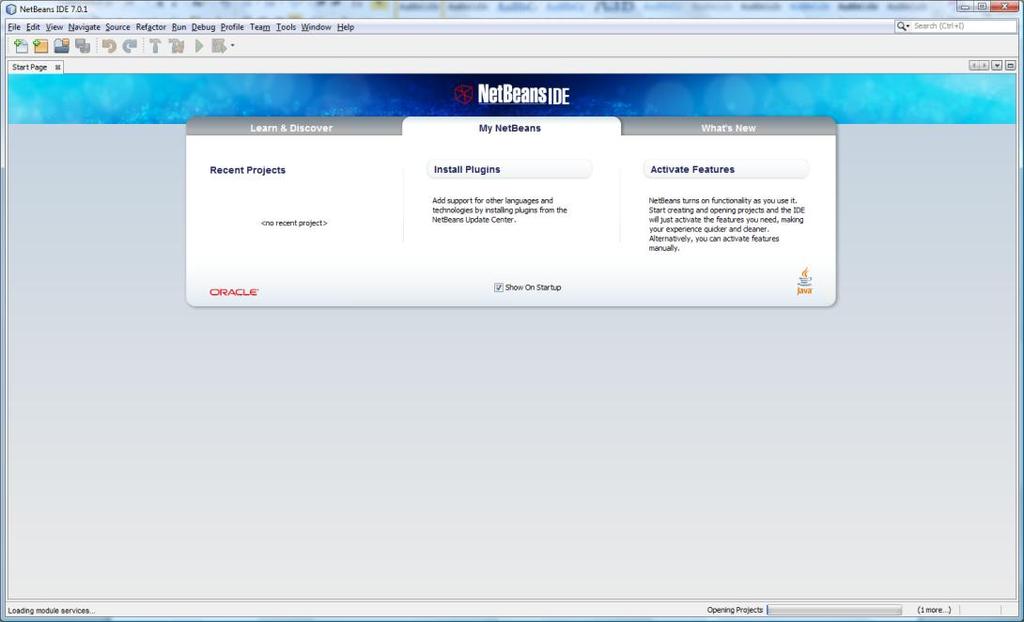This screenshot has height=622, width=1024.
Task: Click the (1 more...) status link
Action: pos(934,610)
